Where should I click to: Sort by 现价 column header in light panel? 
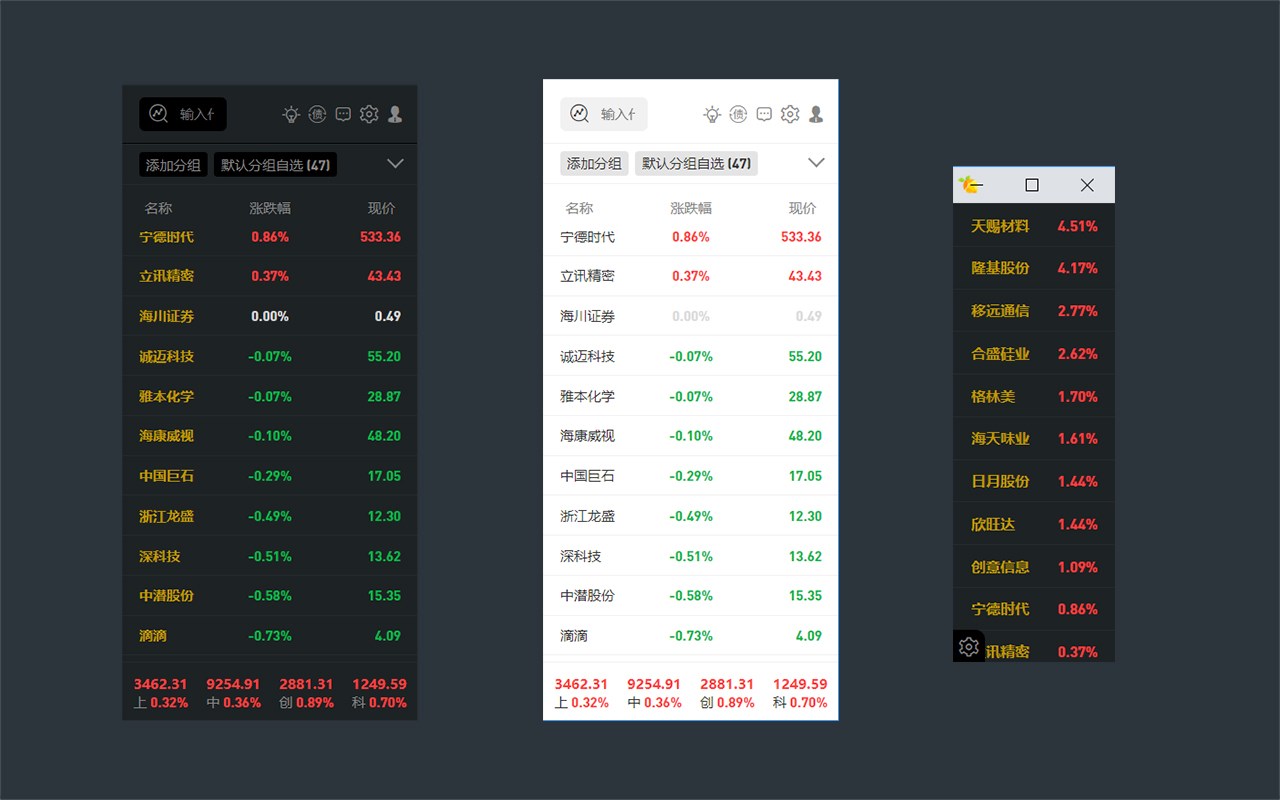click(x=802, y=208)
